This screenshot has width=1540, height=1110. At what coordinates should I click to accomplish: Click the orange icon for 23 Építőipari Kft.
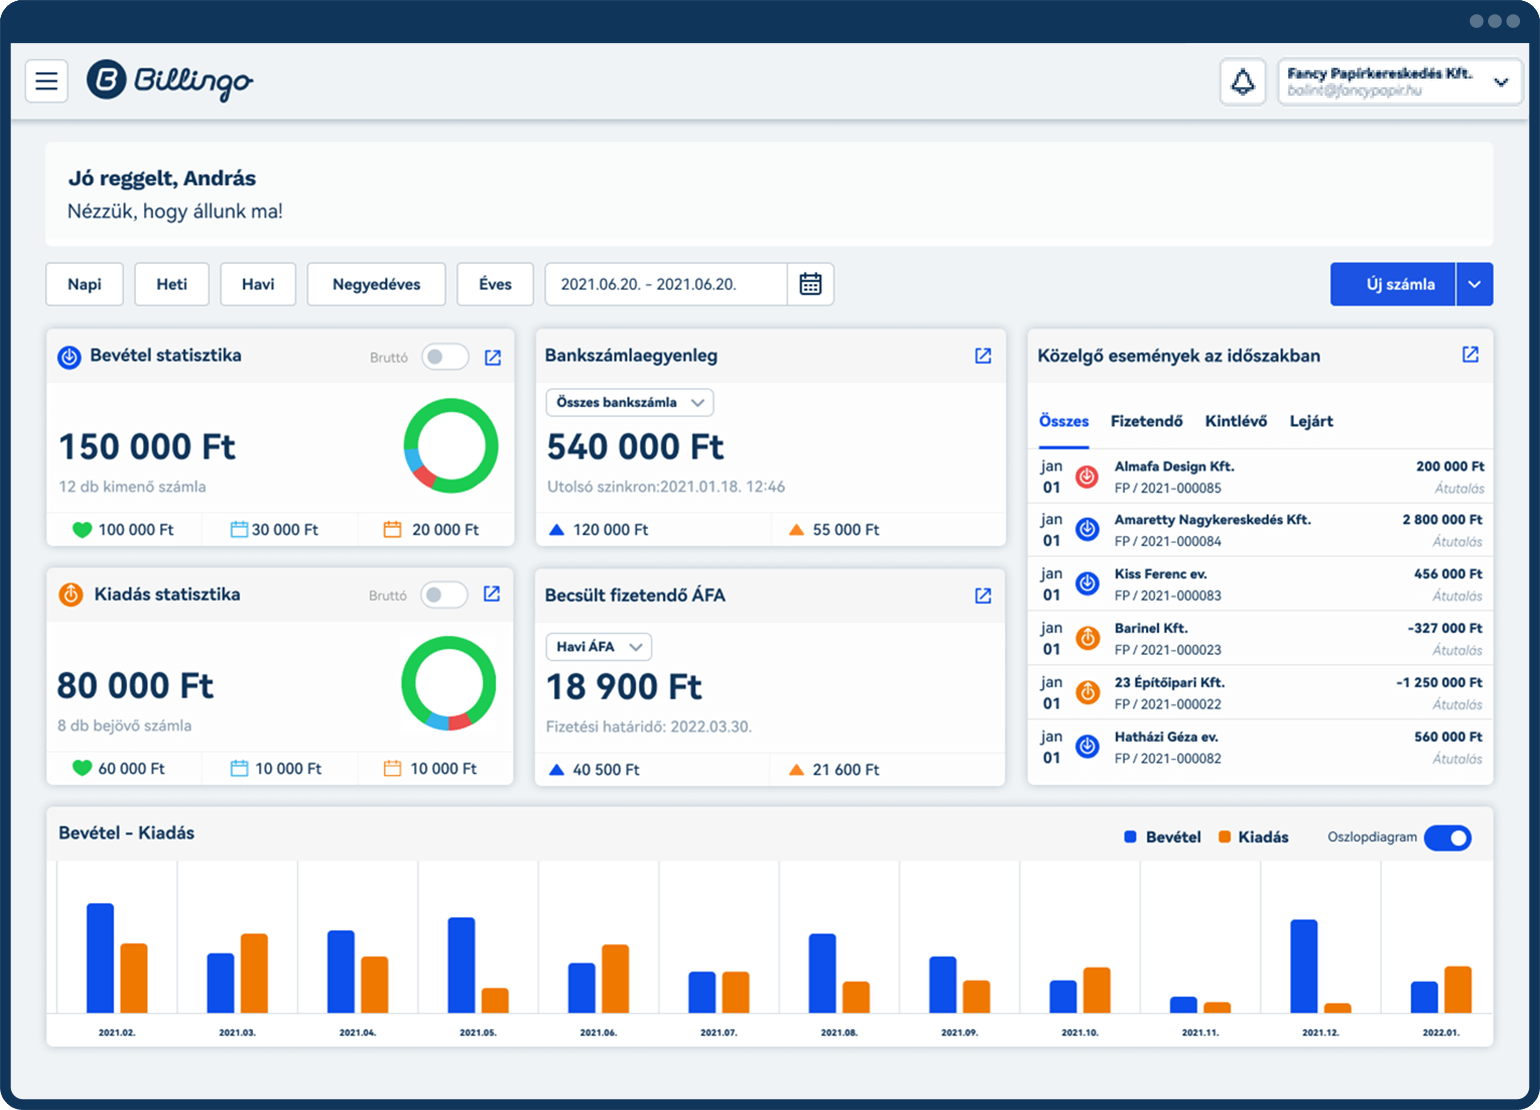(x=1087, y=692)
